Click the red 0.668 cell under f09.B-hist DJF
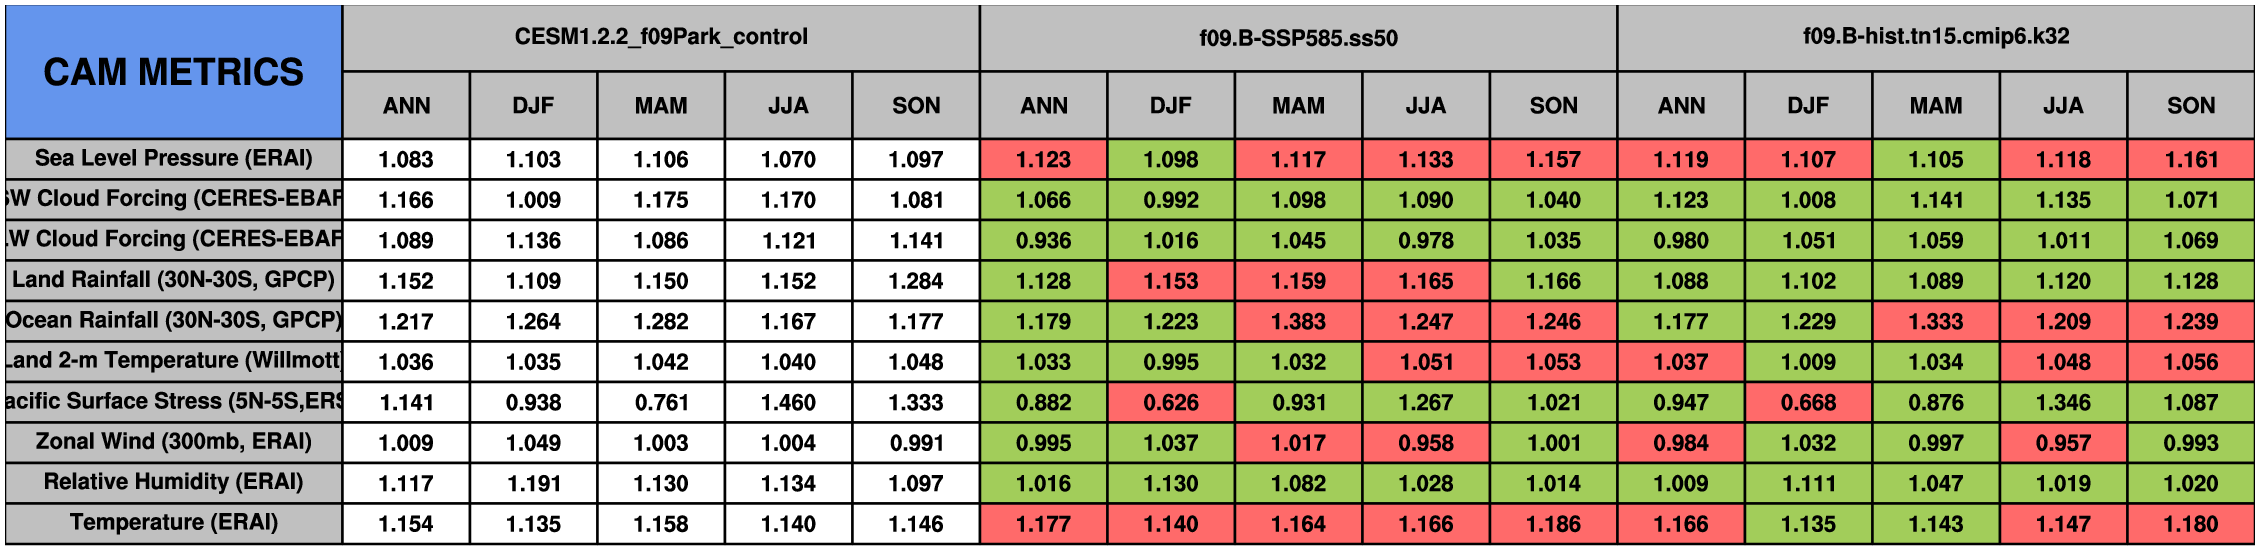 1808,402
